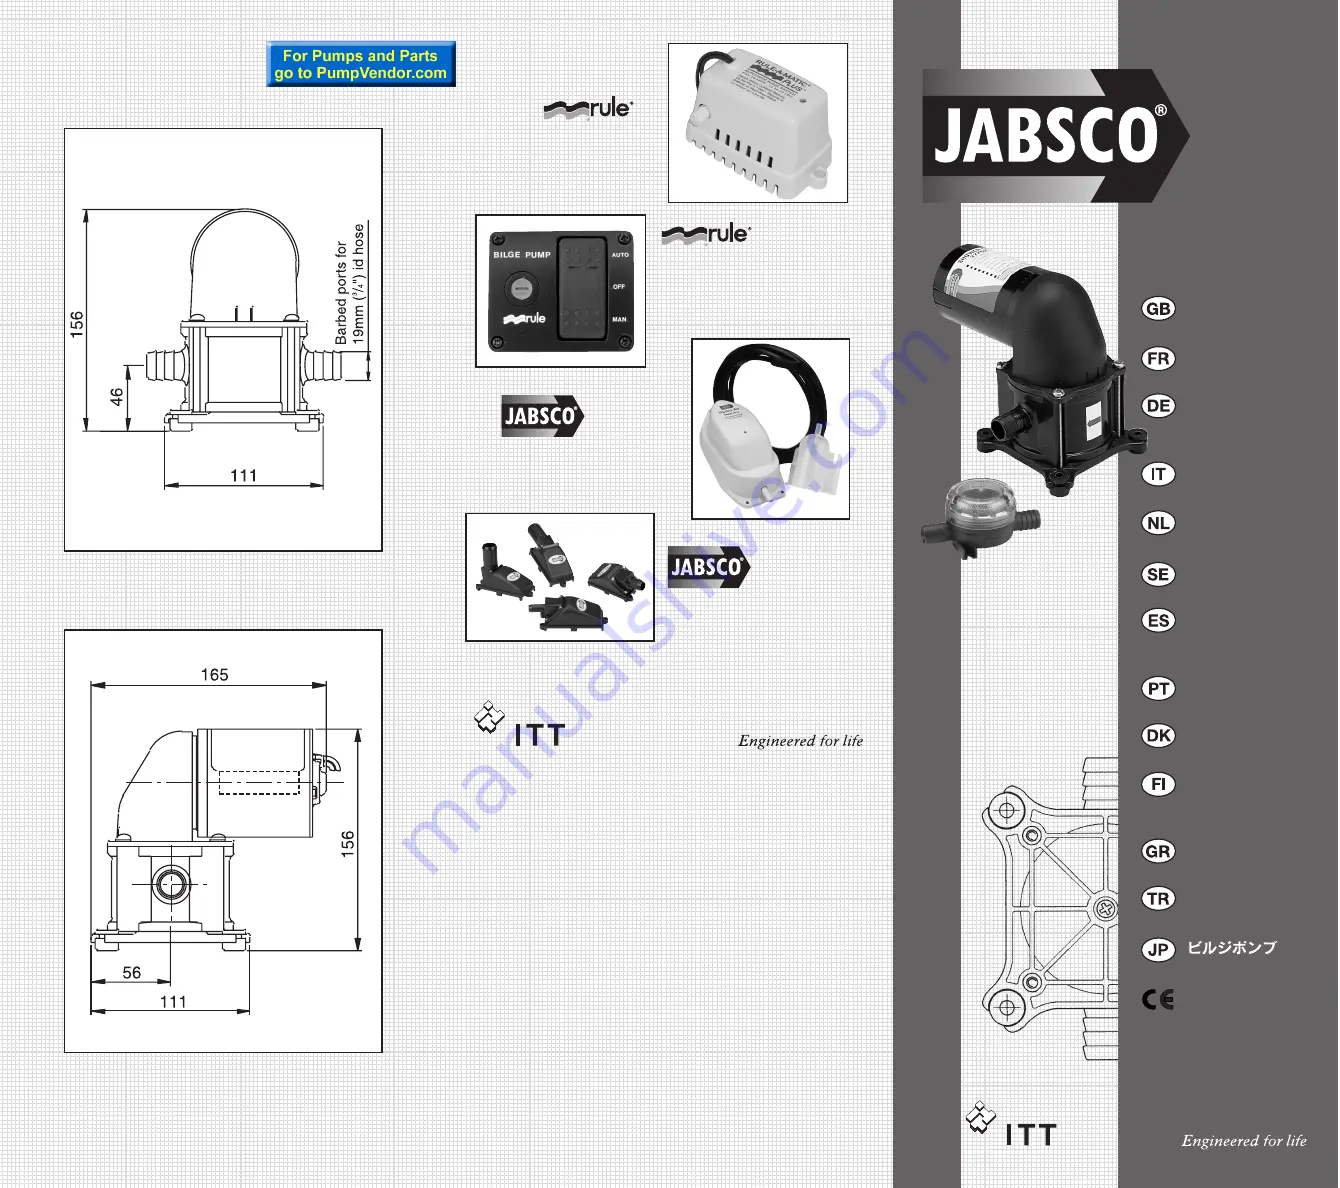Click the front-view pump outline drawing
The height and width of the screenshot is (1188, 1340).
(245, 322)
